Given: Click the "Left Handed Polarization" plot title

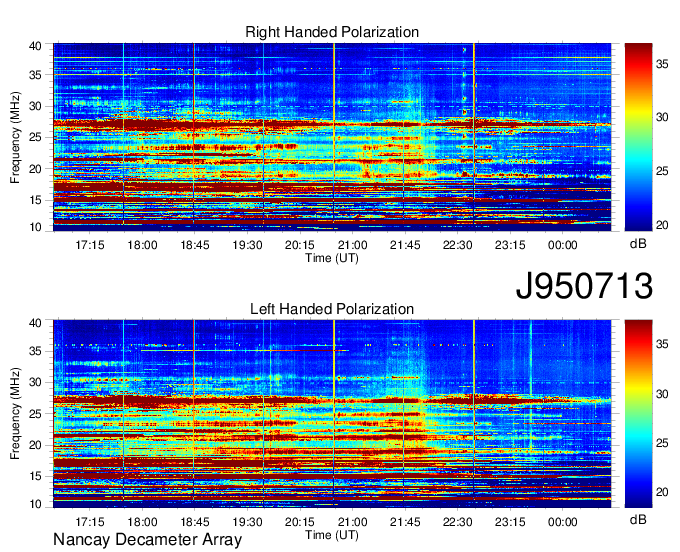Looking at the screenshot, I should (332, 309).
